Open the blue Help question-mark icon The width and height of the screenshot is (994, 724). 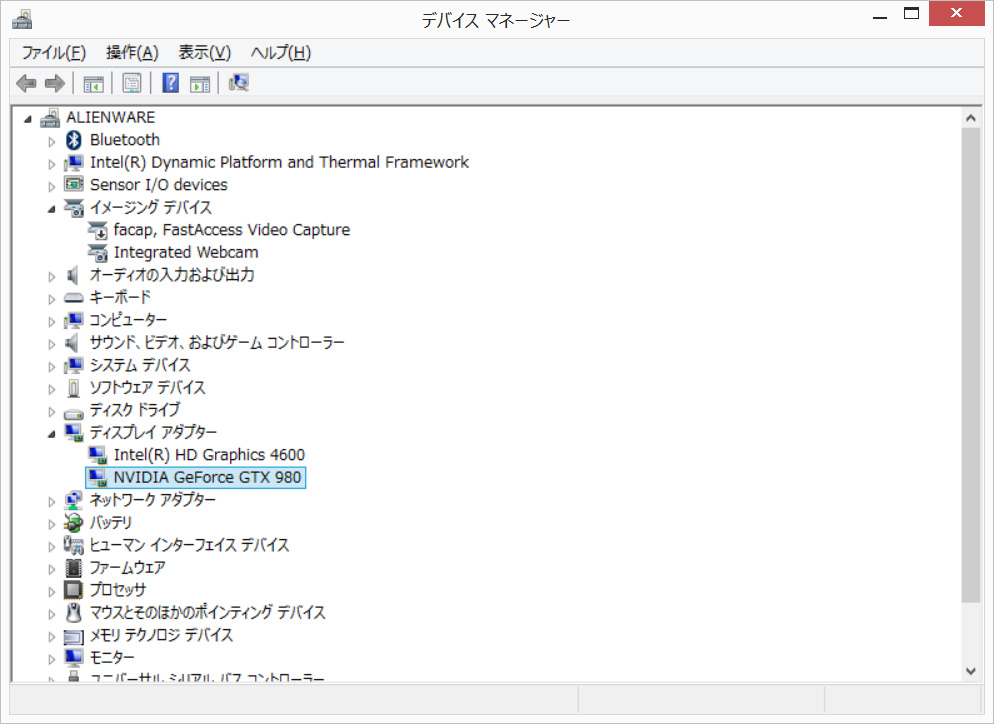click(171, 83)
